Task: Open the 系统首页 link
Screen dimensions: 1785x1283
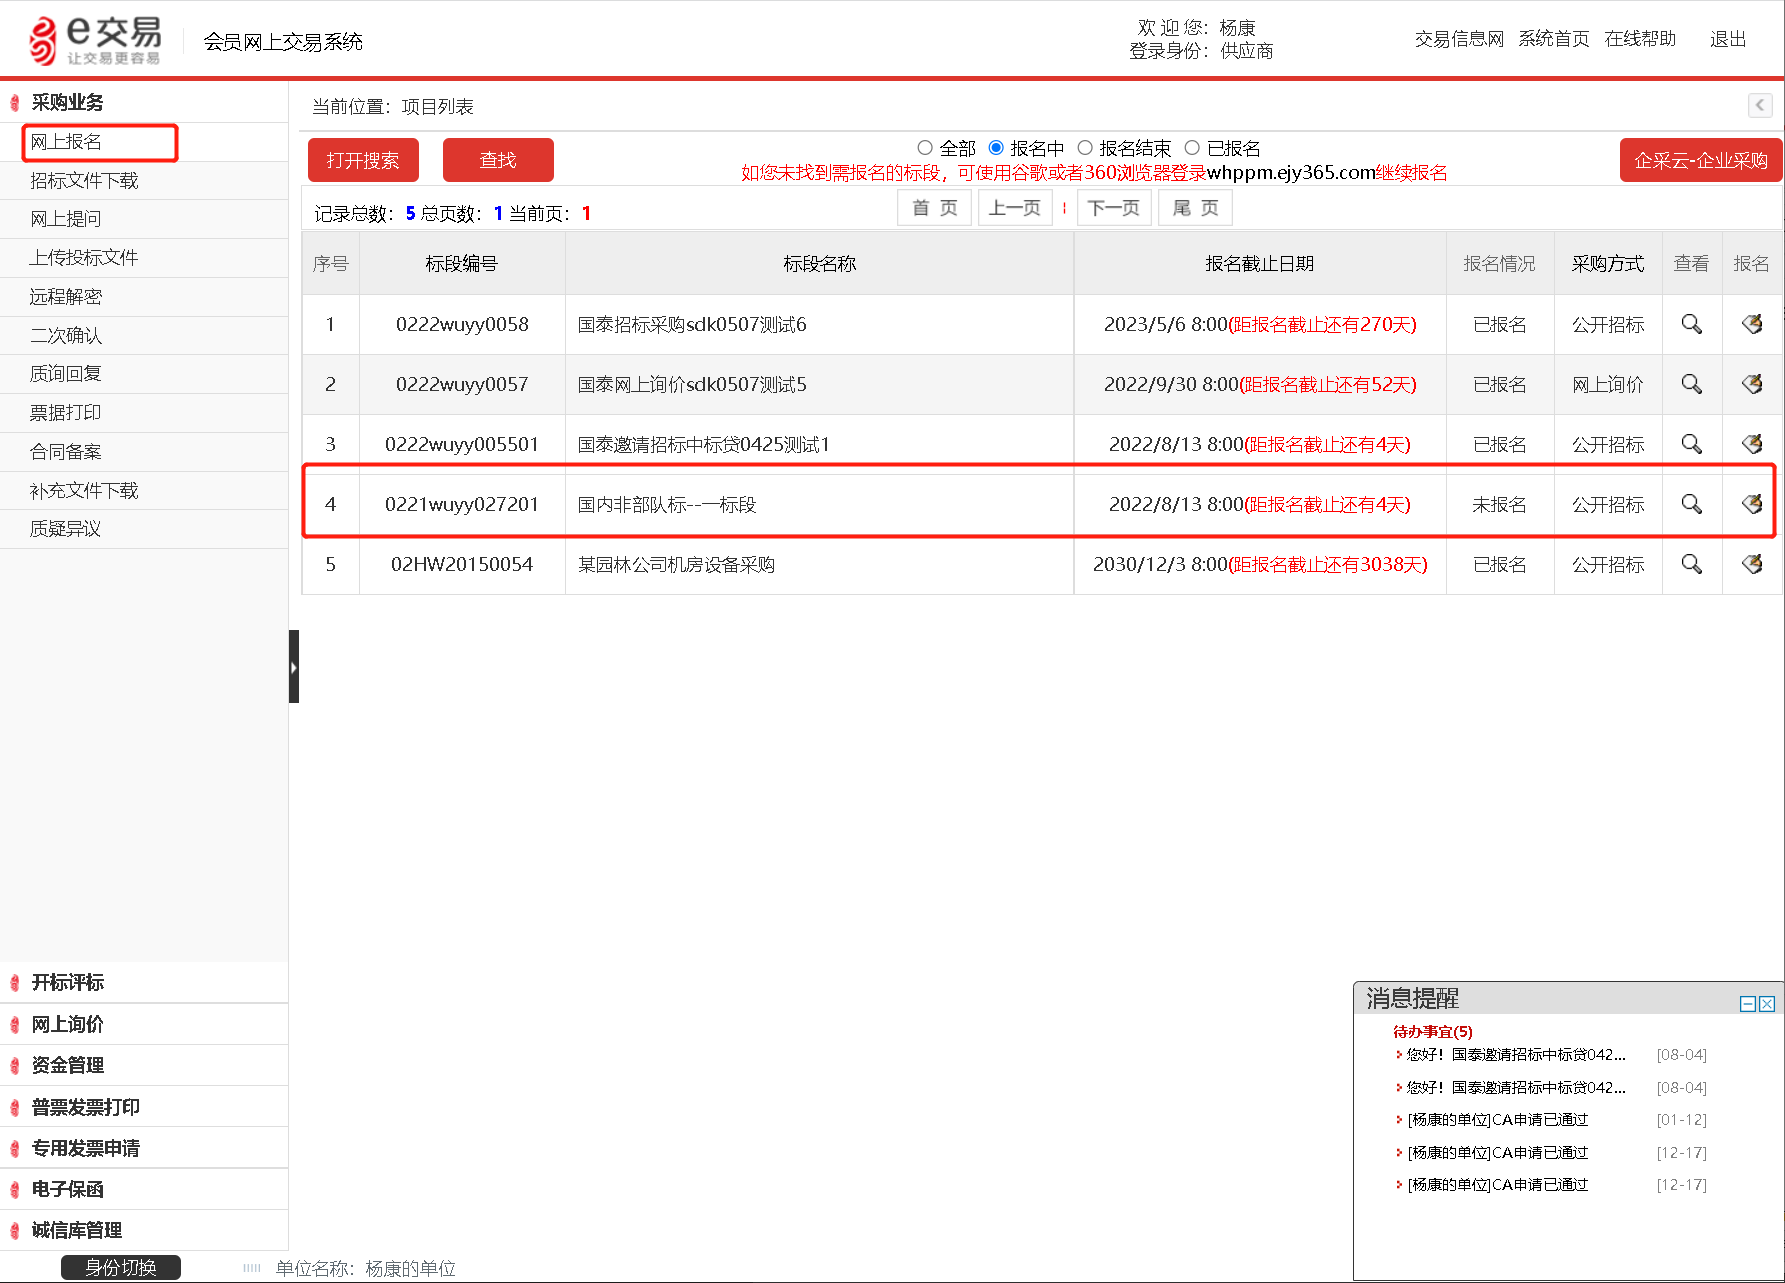Action: (x=1554, y=39)
